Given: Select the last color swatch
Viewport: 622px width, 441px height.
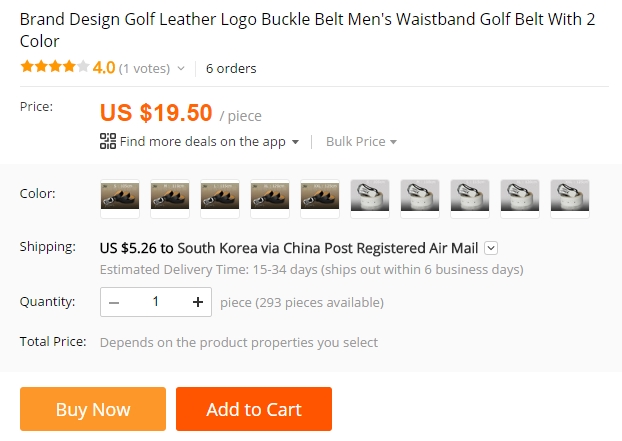Looking at the screenshot, I should (570, 196).
